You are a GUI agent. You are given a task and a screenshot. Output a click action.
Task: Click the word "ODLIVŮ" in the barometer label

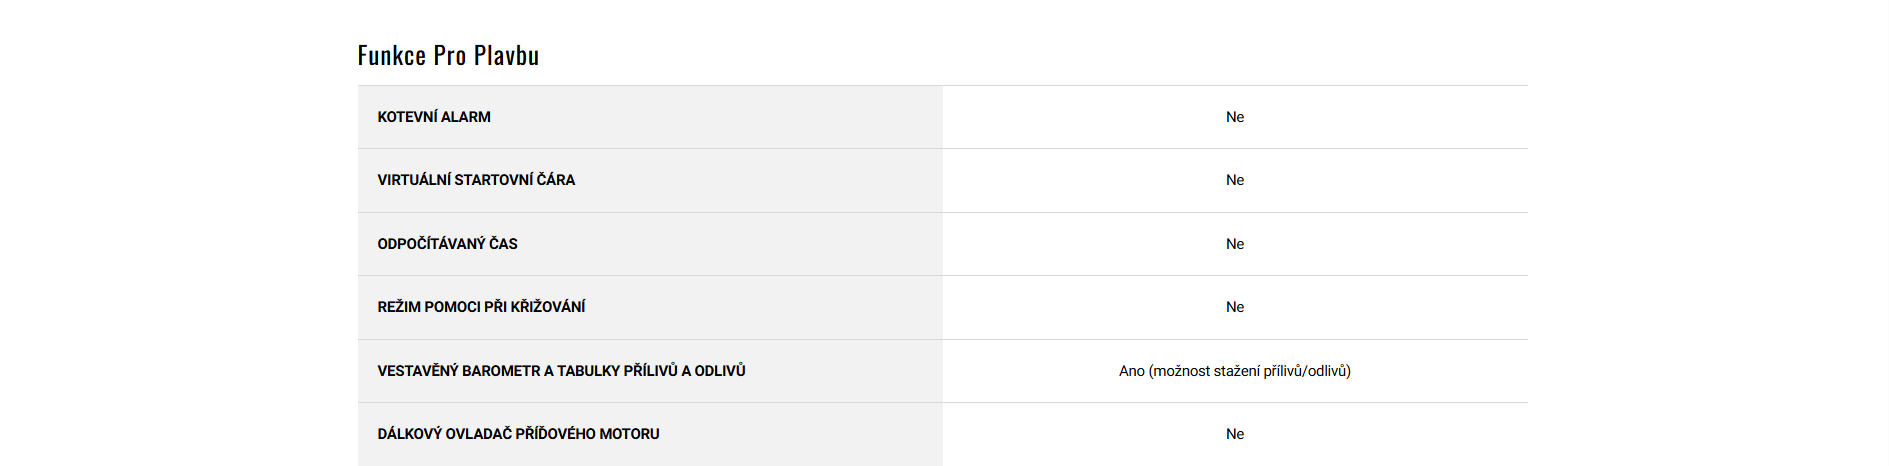coord(720,371)
